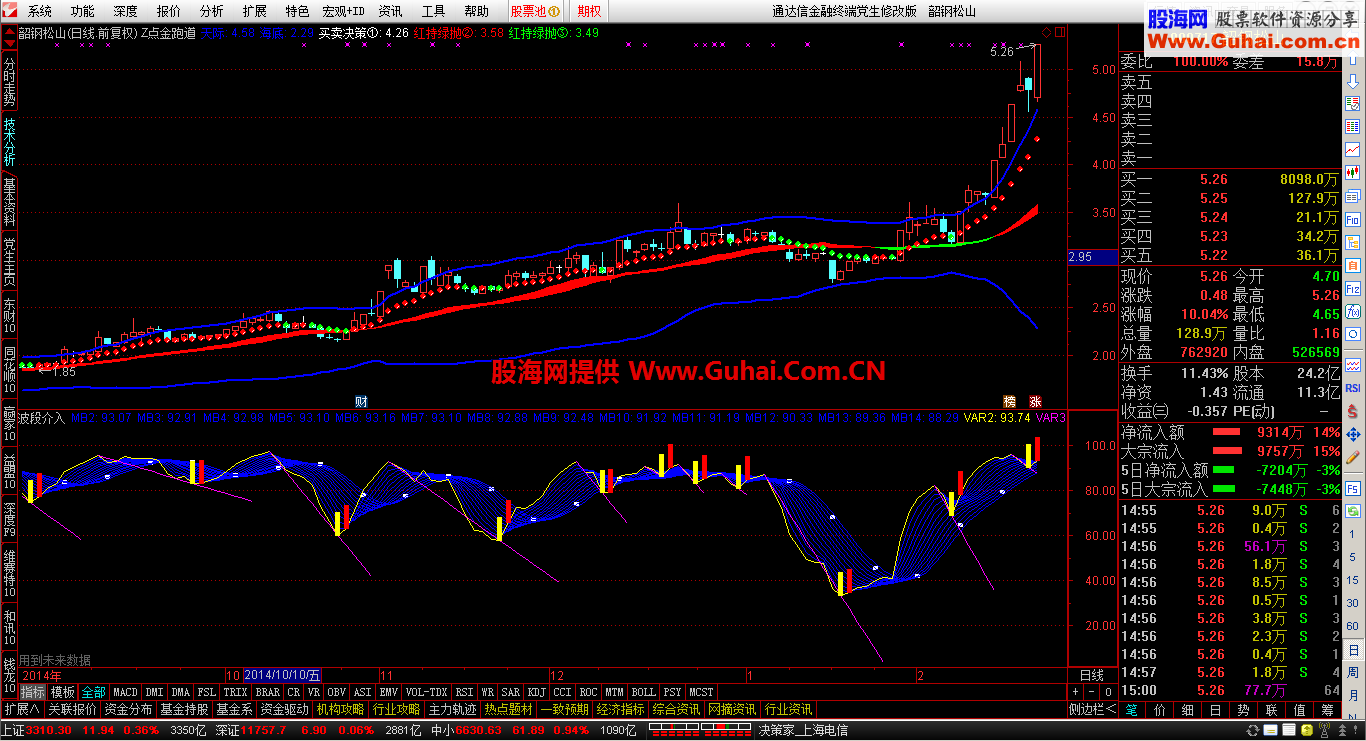
Task: Click the 期权 button in top bar
Action: [590, 11]
